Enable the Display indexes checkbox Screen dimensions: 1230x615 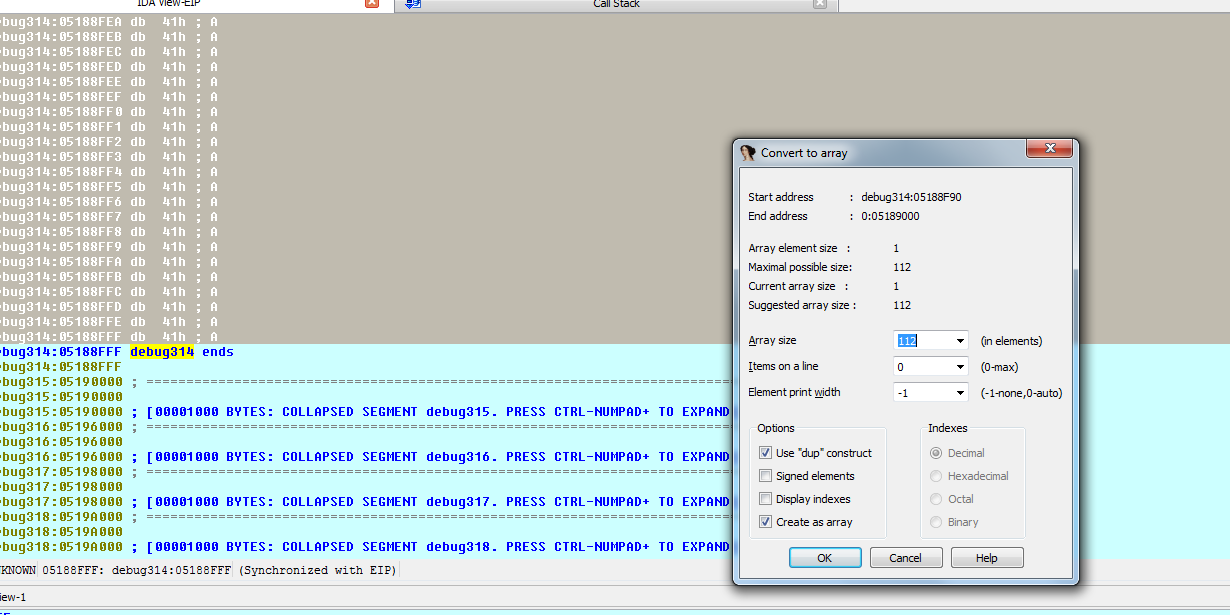(766, 499)
